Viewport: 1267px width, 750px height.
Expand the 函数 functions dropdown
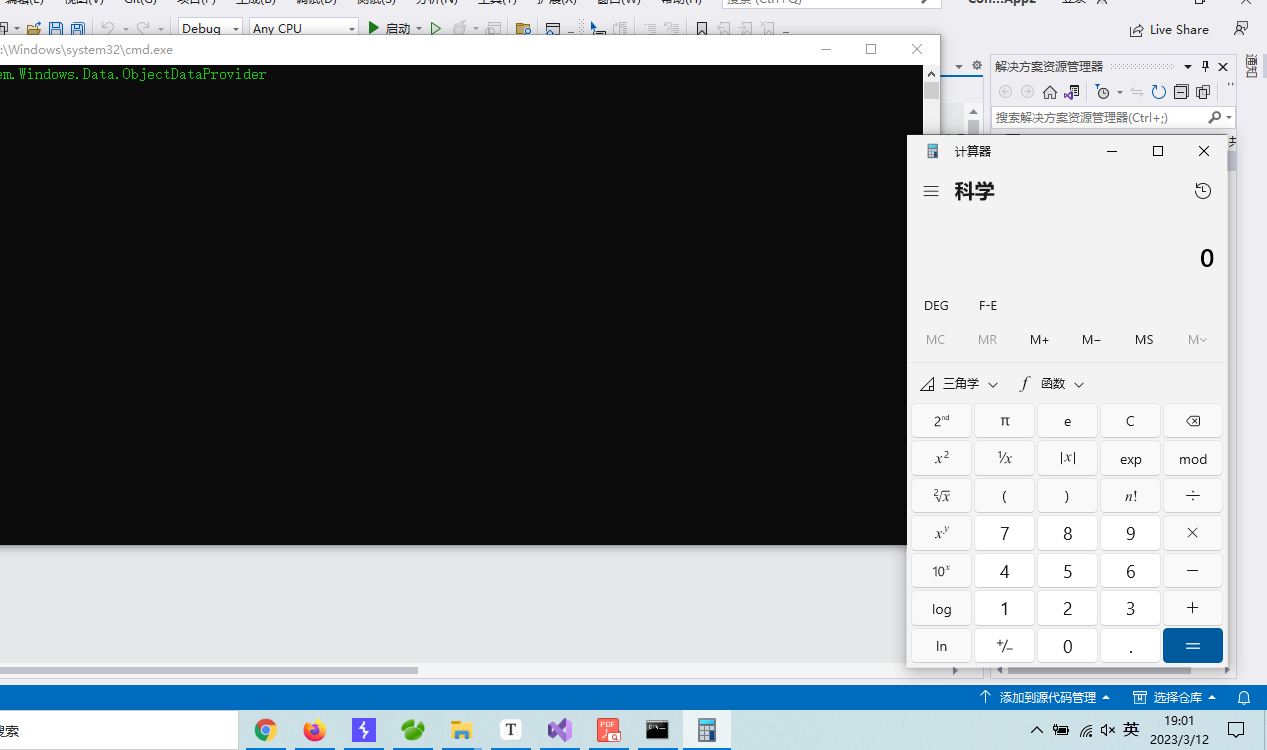(x=1052, y=384)
